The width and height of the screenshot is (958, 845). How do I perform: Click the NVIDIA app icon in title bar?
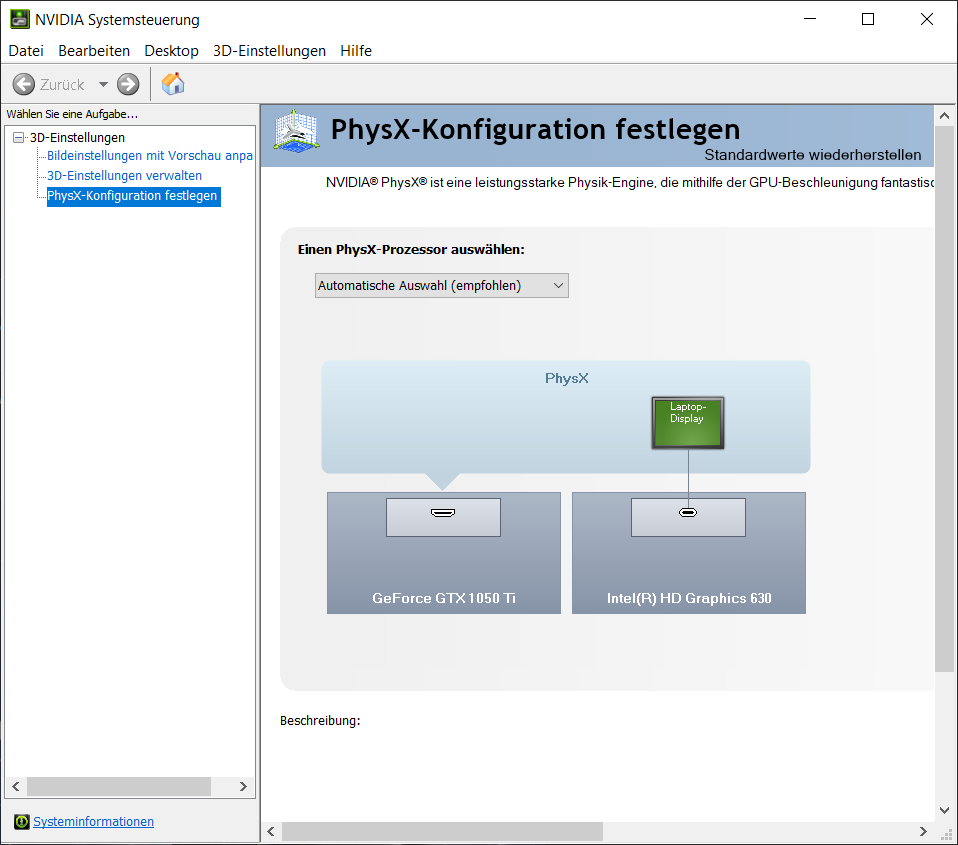click(x=20, y=20)
